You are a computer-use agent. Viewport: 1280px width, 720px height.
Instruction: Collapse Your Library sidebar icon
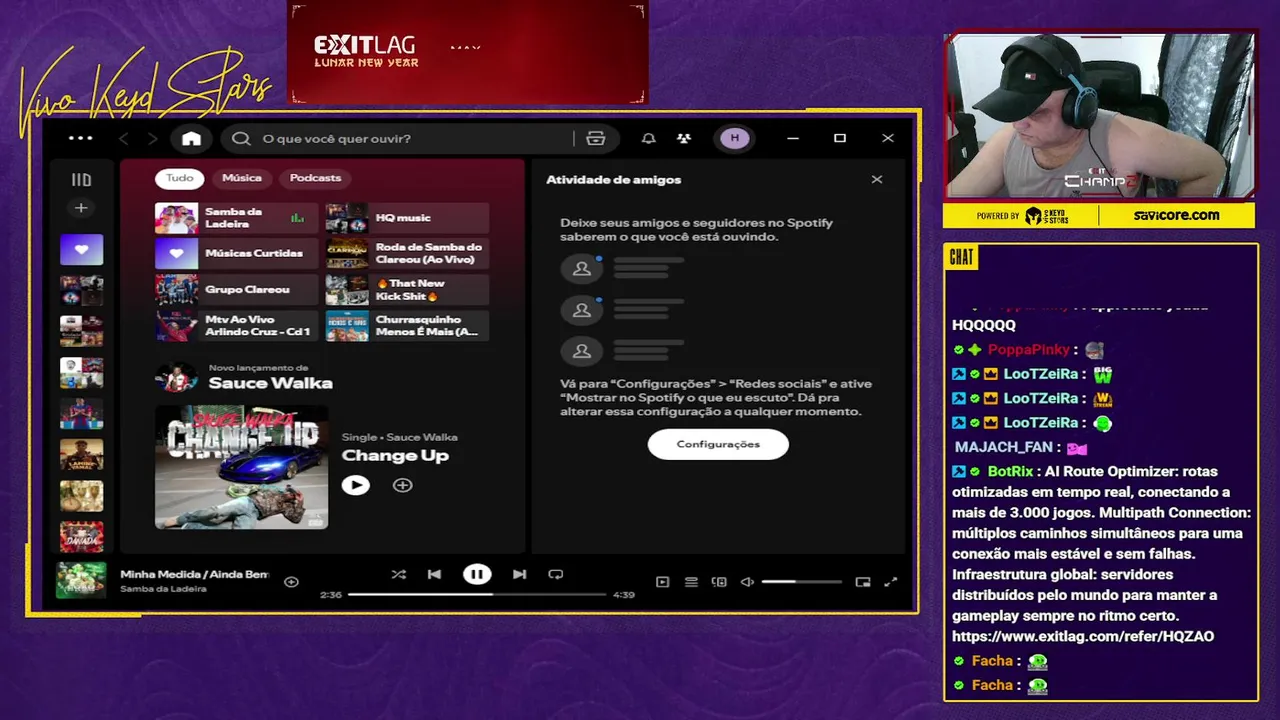(81, 180)
